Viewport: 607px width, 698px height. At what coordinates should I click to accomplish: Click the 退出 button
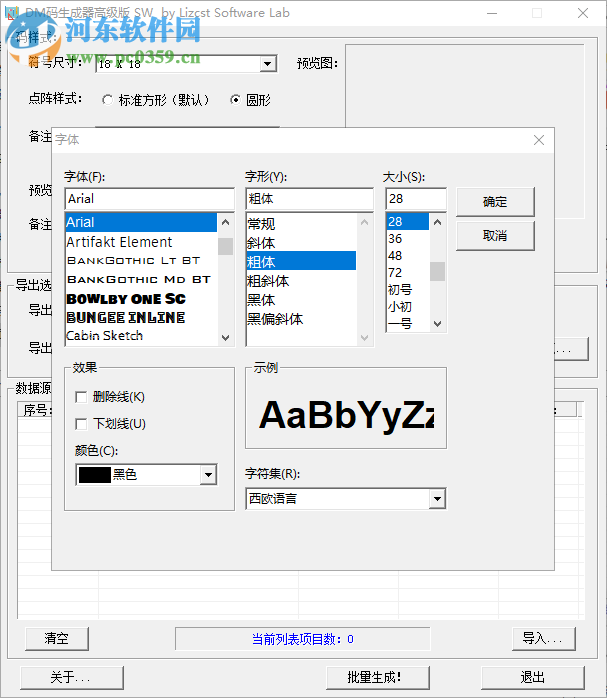click(532, 678)
